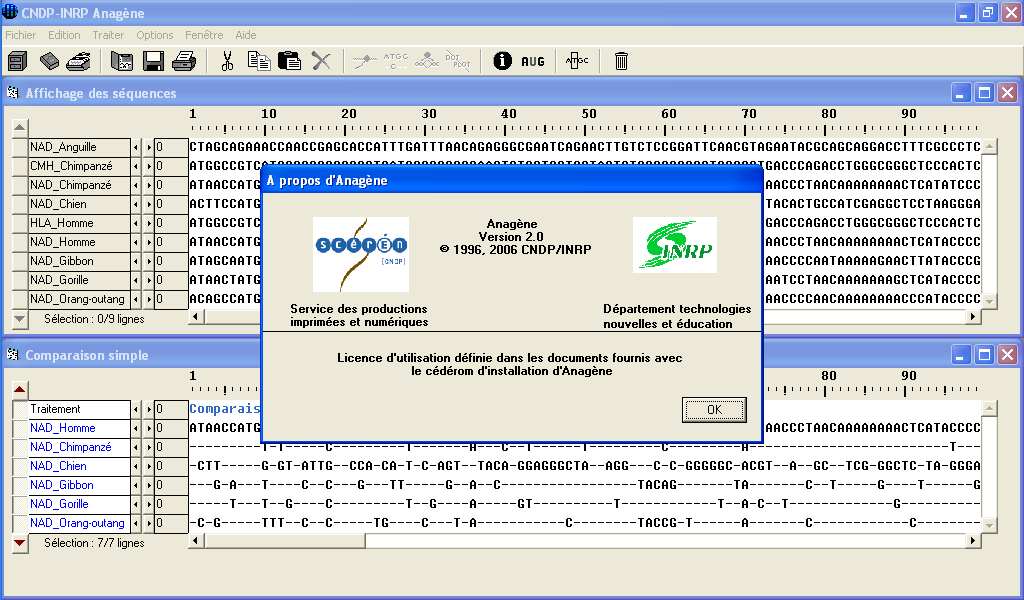Shift CMH_Chimpanzé sequence right with its arrow
Image resolution: width=1024 pixels, height=600 pixels.
click(x=149, y=166)
